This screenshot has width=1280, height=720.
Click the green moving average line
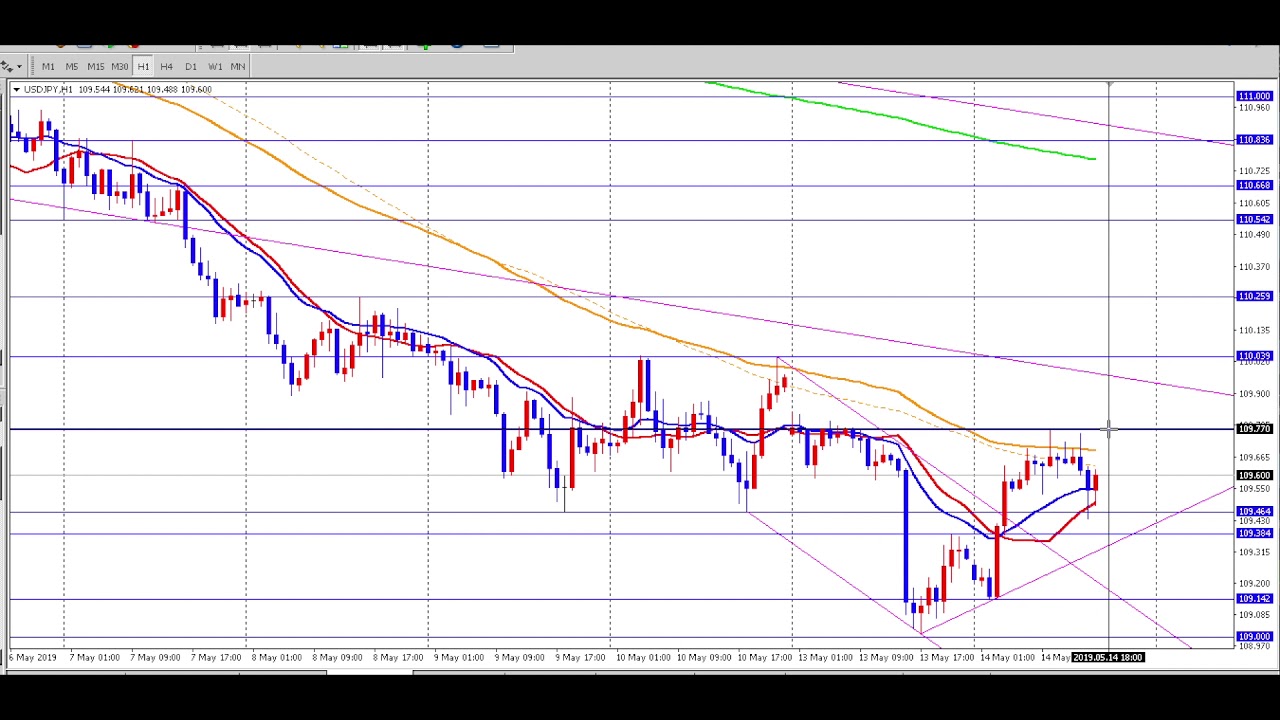click(x=900, y=120)
